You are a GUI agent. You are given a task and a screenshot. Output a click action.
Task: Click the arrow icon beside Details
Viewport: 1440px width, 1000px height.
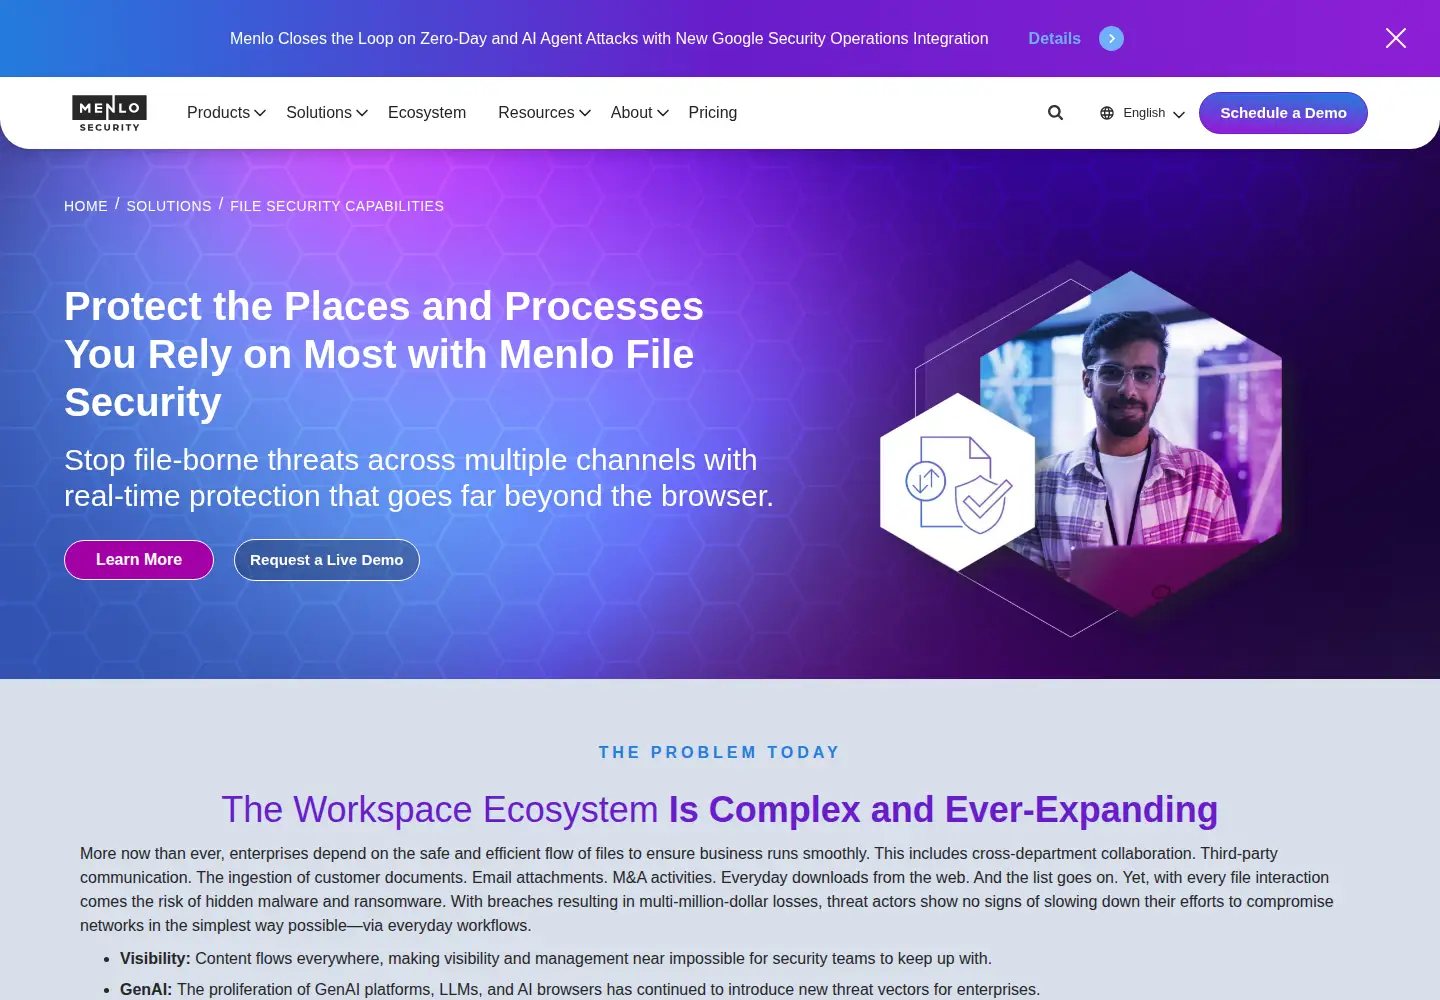point(1111,38)
